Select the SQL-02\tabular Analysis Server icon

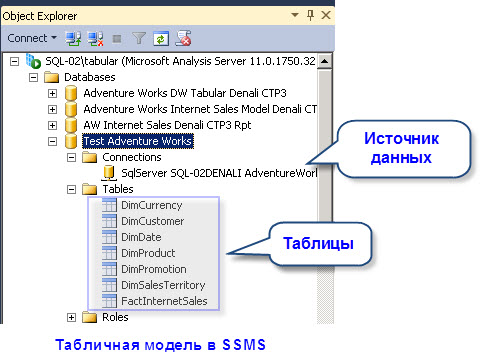click(x=33, y=61)
